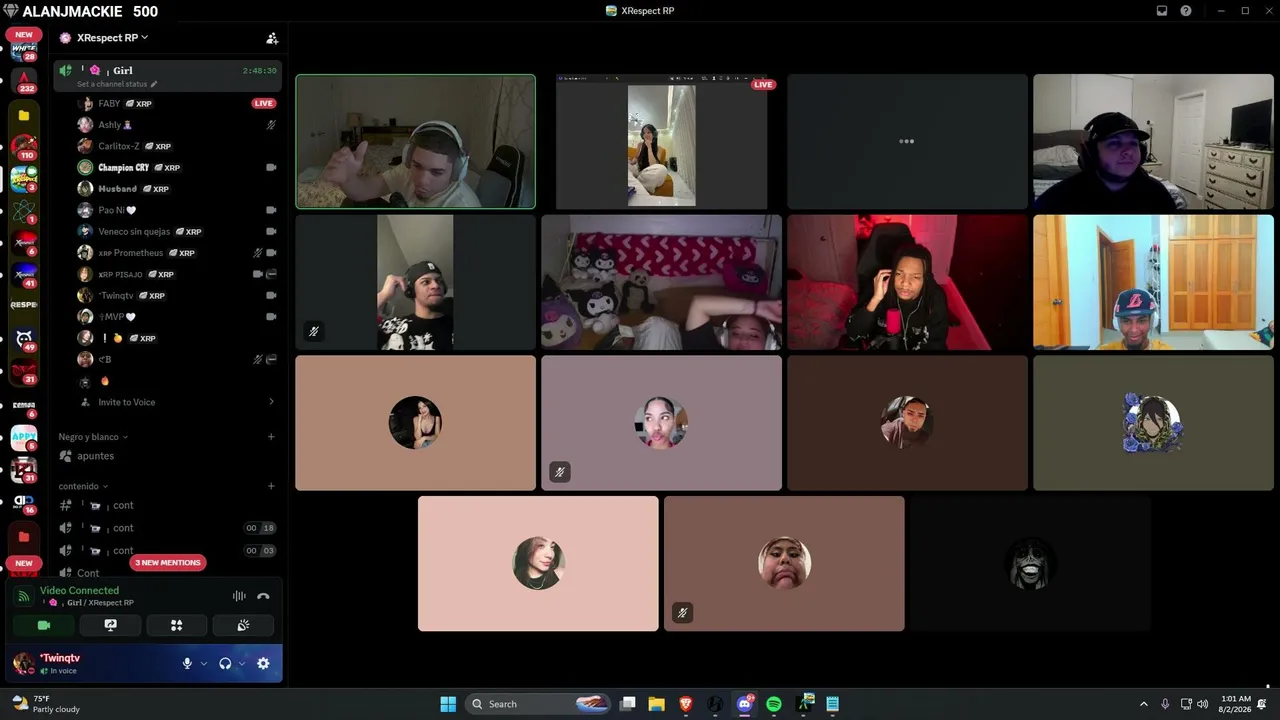Open the invite people icon beside XRespect RP
The width and height of the screenshot is (1280, 720).
pos(272,38)
